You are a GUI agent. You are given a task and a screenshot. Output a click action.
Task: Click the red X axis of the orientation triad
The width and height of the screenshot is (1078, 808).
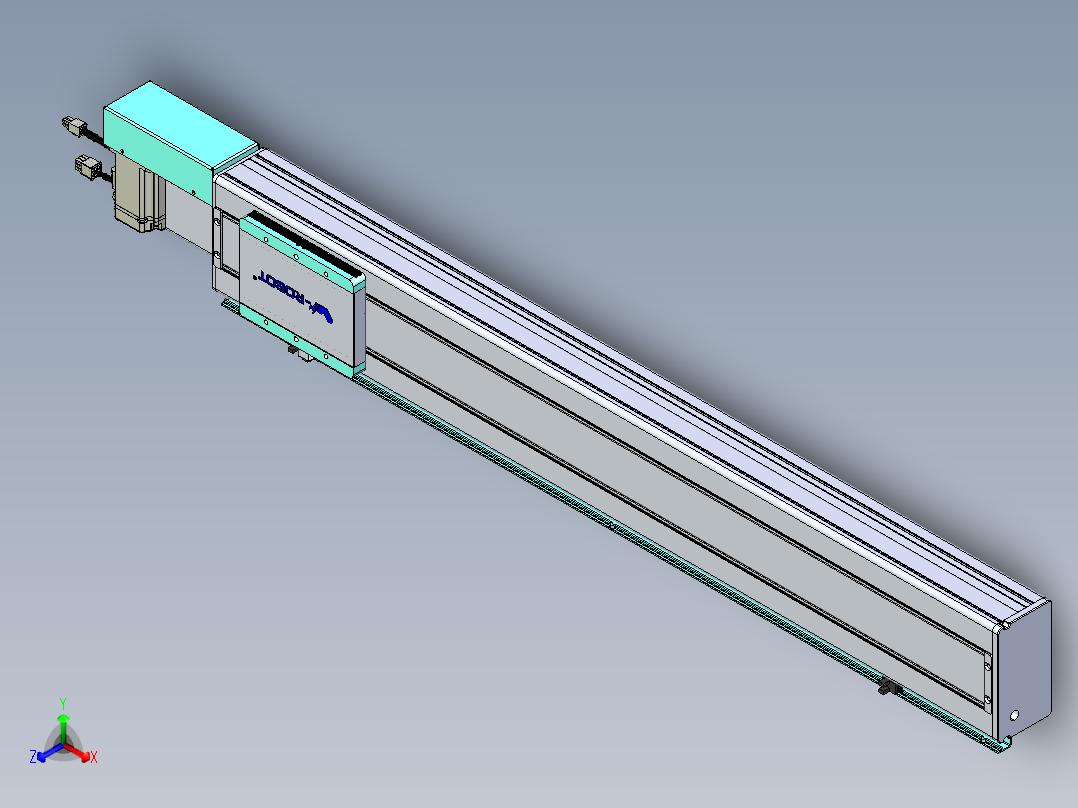click(x=81, y=754)
